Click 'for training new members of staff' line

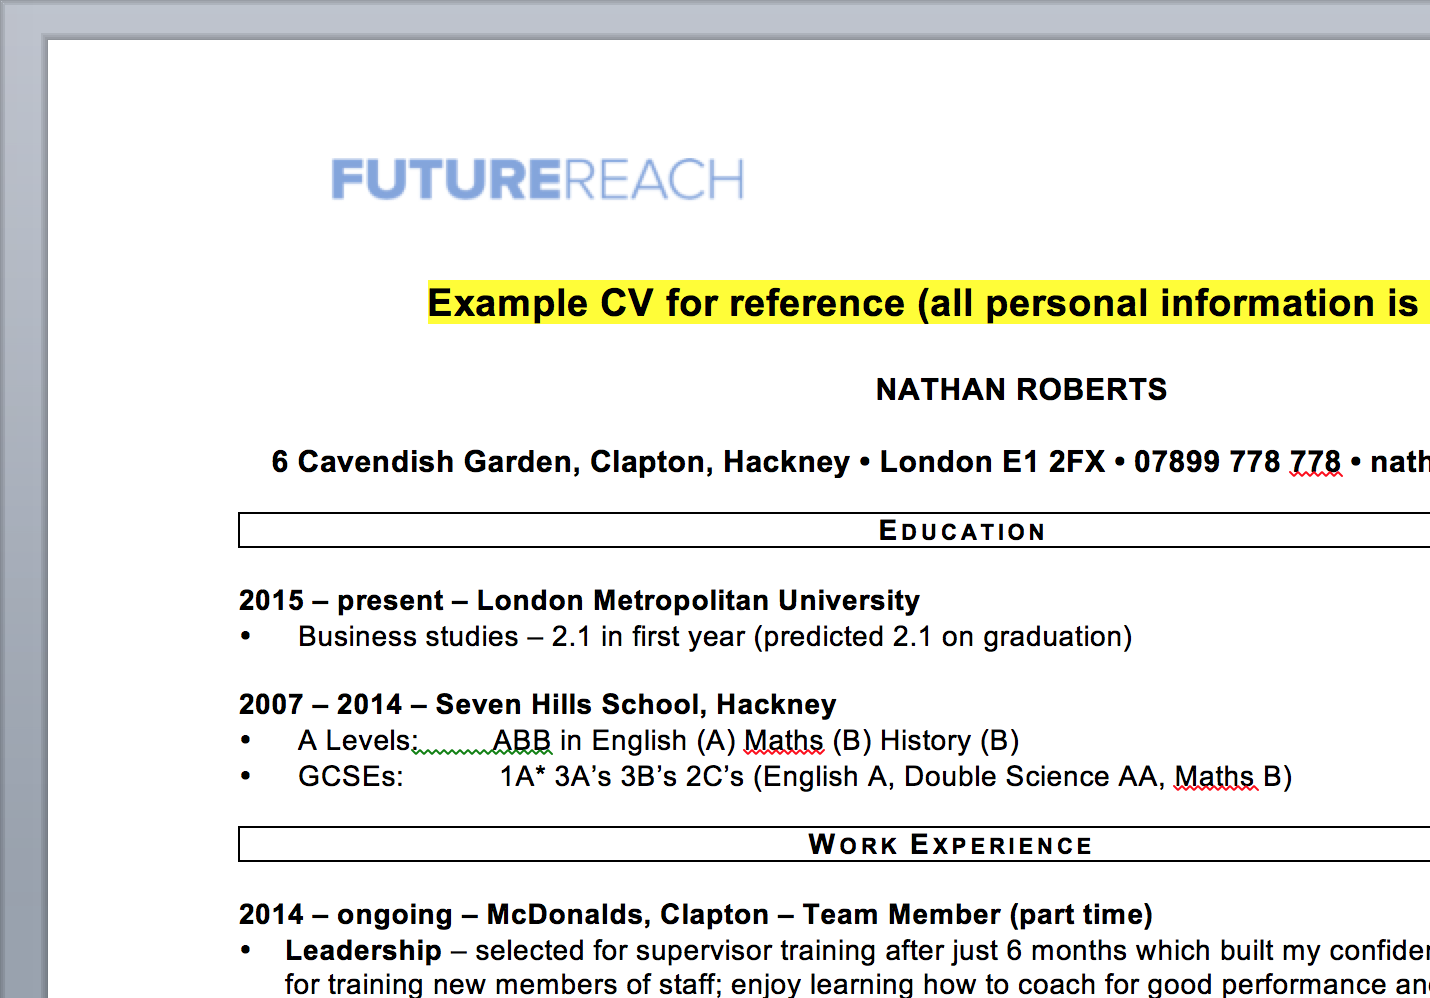[x=857, y=984]
